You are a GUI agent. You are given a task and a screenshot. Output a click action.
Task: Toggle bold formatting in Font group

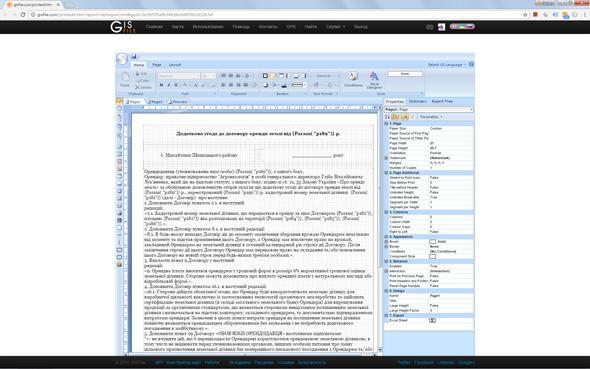[x=161, y=85]
